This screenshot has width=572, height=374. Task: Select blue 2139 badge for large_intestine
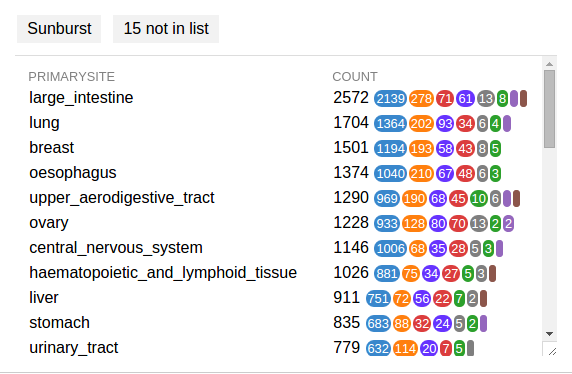tap(390, 99)
